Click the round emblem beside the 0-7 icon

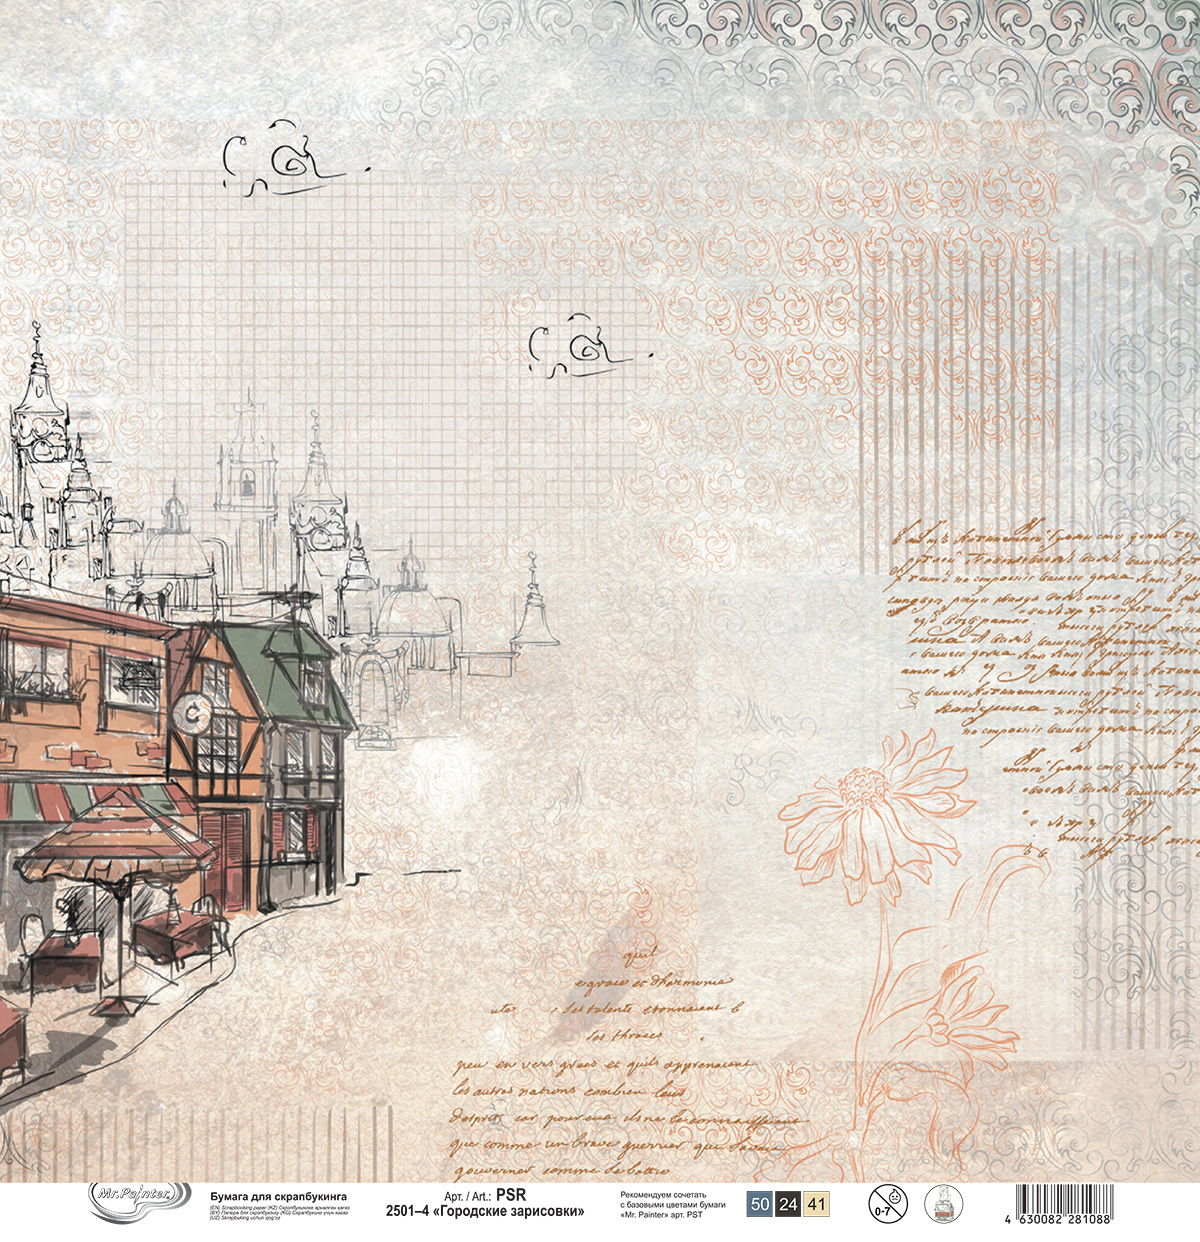pyautogui.click(x=942, y=1203)
